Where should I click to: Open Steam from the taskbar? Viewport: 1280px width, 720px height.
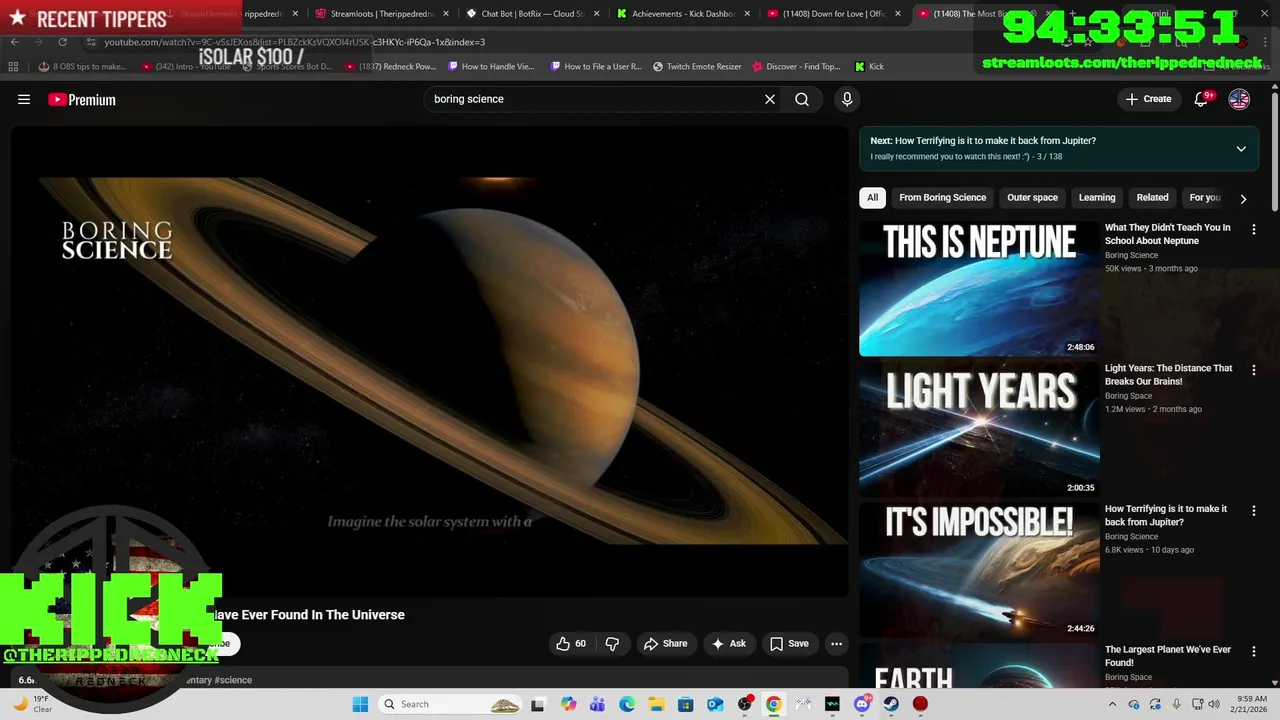pos(891,704)
